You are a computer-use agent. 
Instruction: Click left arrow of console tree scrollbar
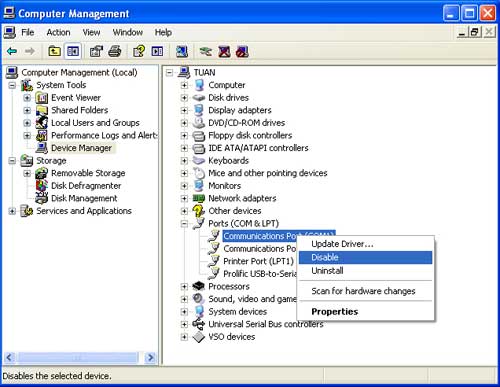coord(9,358)
